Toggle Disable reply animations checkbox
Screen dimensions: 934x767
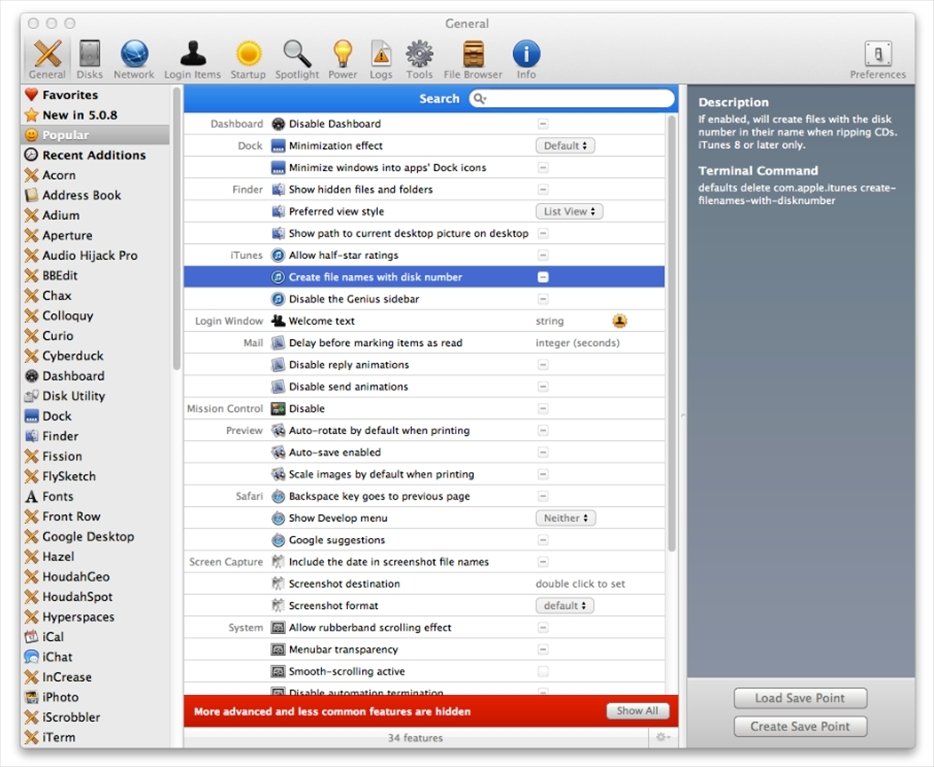[543, 364]
